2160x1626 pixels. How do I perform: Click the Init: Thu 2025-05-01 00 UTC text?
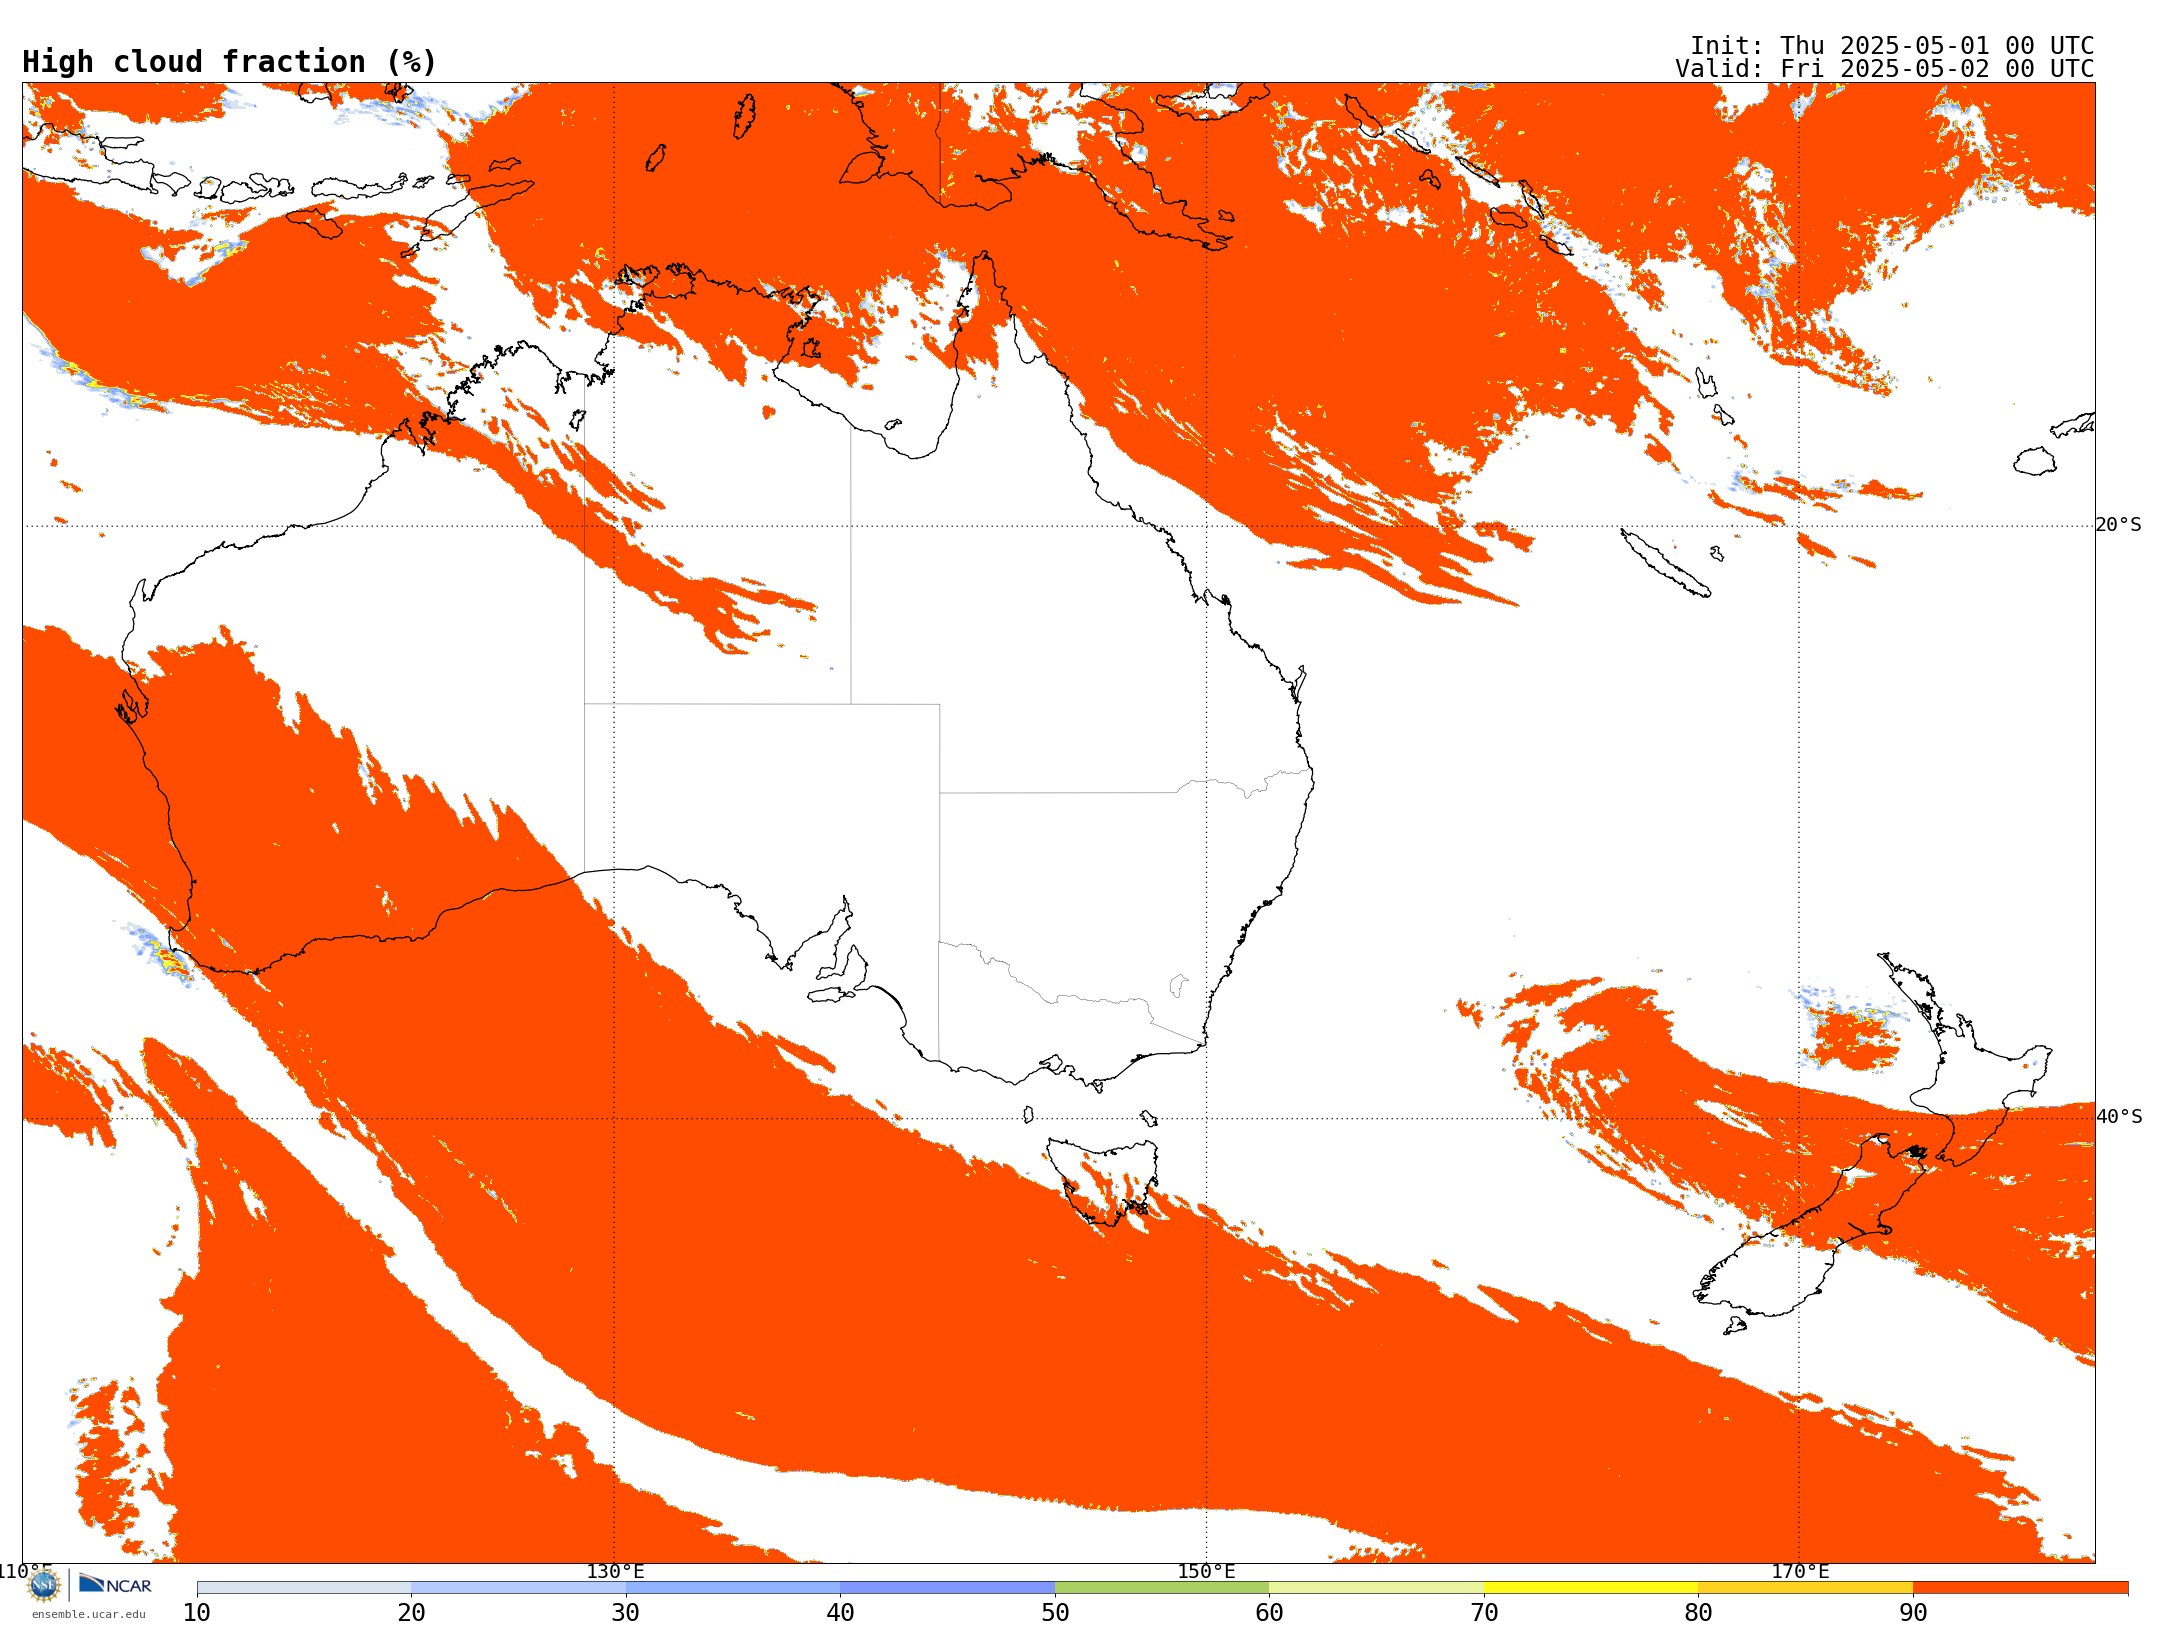click(x=1892, y=46)
